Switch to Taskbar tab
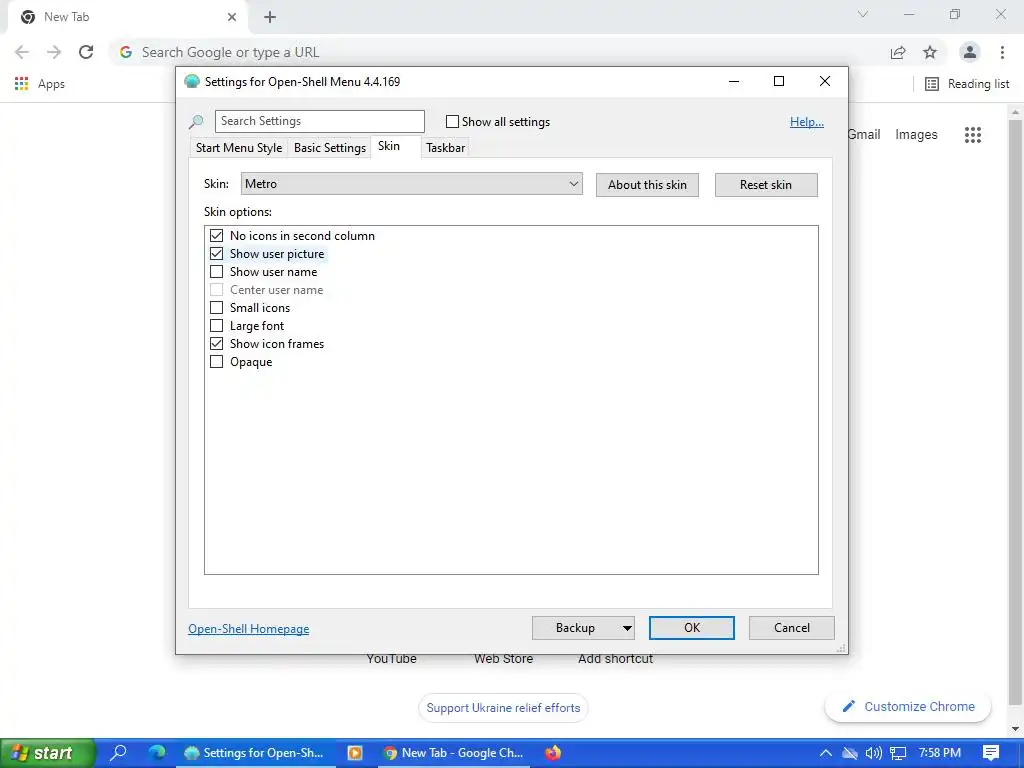Screen dimensions: 1024x768 (445, 148)
